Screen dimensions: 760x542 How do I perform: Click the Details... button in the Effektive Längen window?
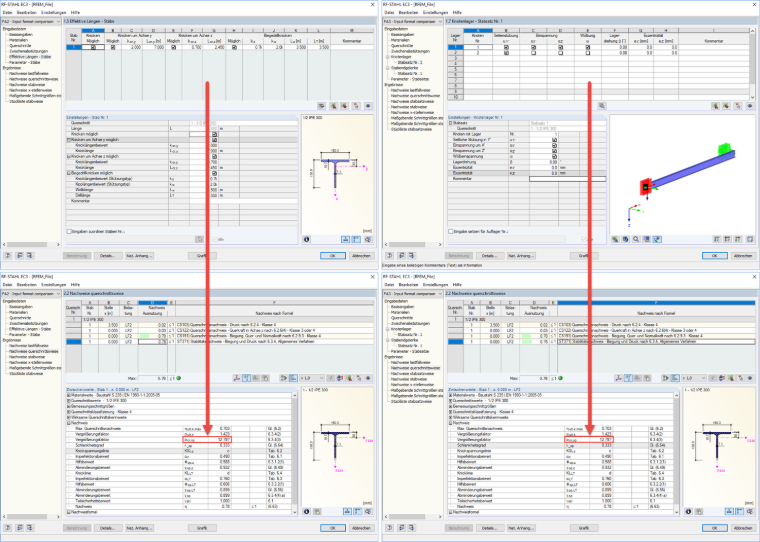(107, 255)
